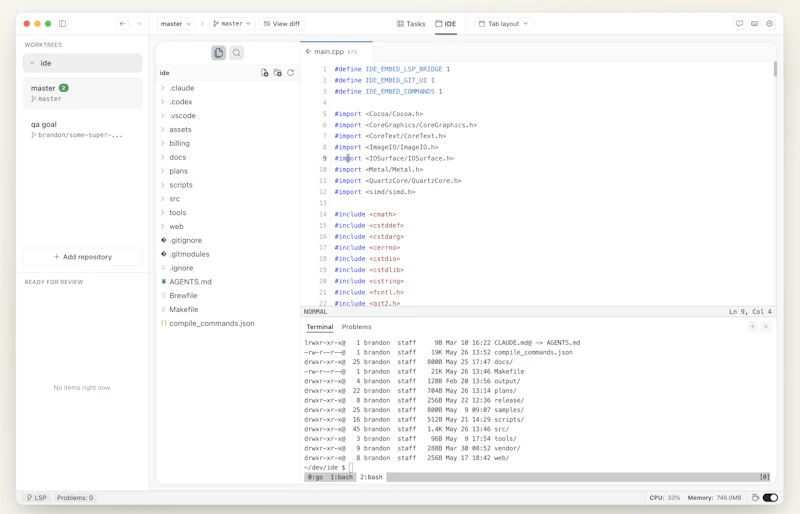This screenshot has width=800, height=514.
Task: Switch to the IDE view
Action: pos(446,23)
